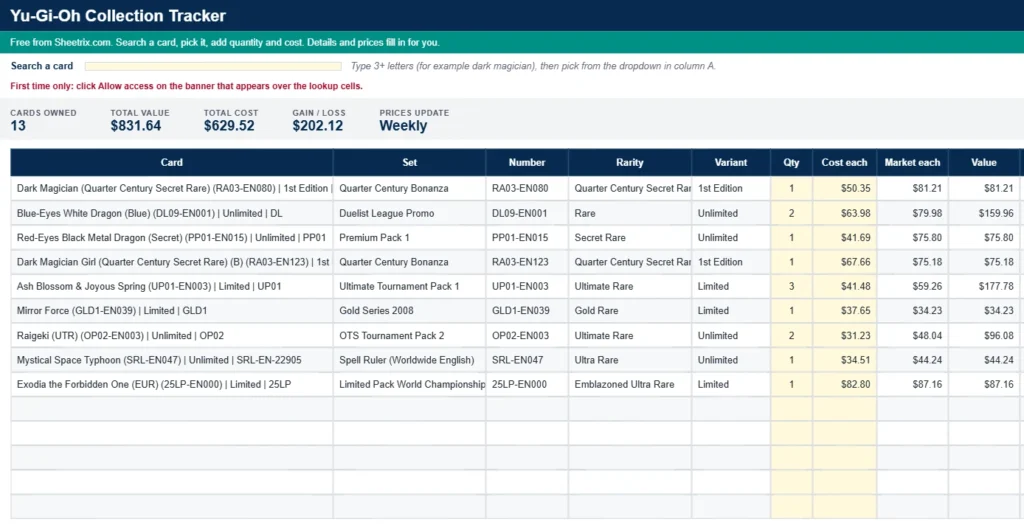Select the 25LP-EN000 number cell

click(x=527, y=384)
